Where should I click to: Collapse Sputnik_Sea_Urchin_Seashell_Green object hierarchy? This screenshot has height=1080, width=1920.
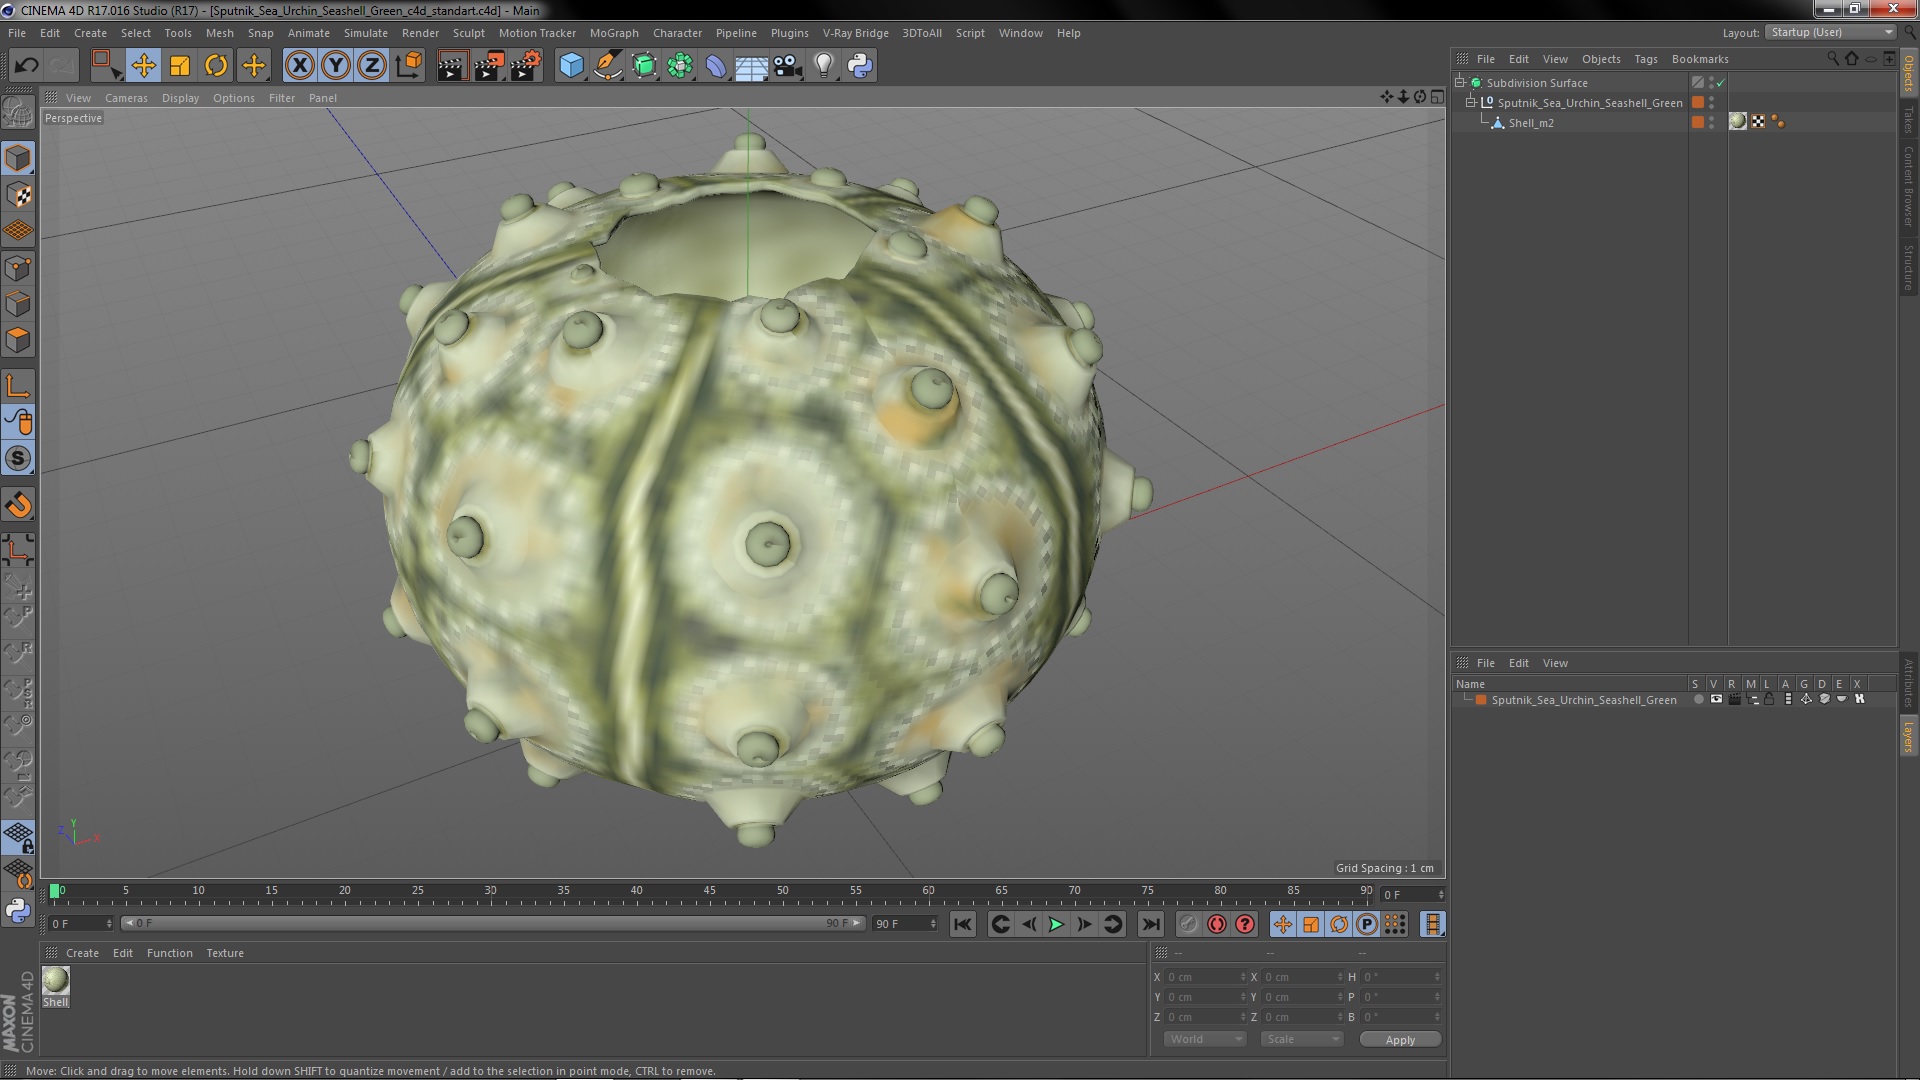coord(1472,103)
